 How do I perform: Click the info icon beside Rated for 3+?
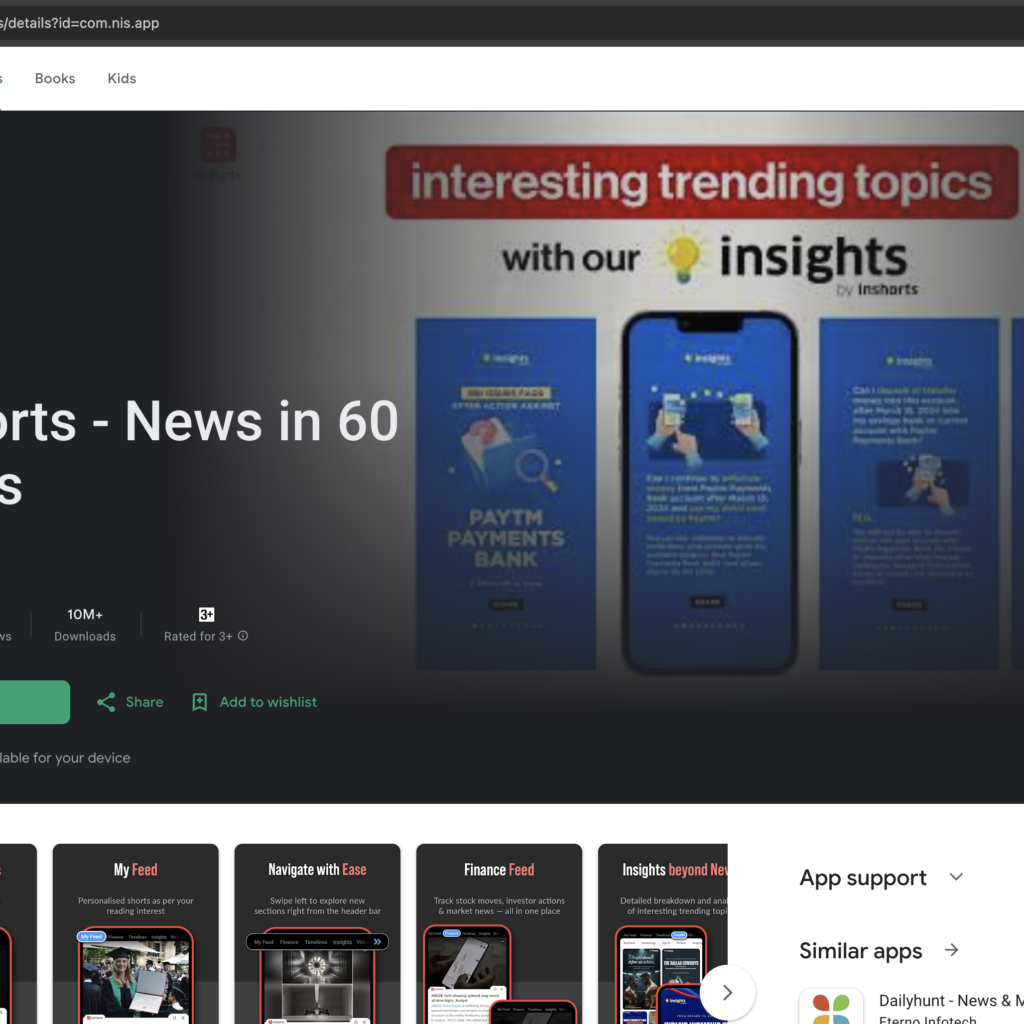tap(243, 636)
